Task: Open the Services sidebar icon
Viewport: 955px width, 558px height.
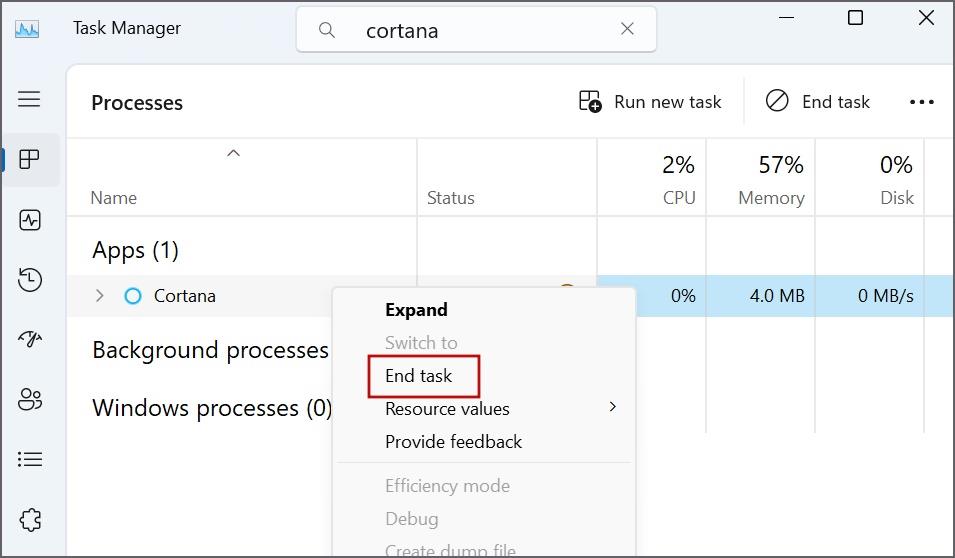Action: [30, 520]
